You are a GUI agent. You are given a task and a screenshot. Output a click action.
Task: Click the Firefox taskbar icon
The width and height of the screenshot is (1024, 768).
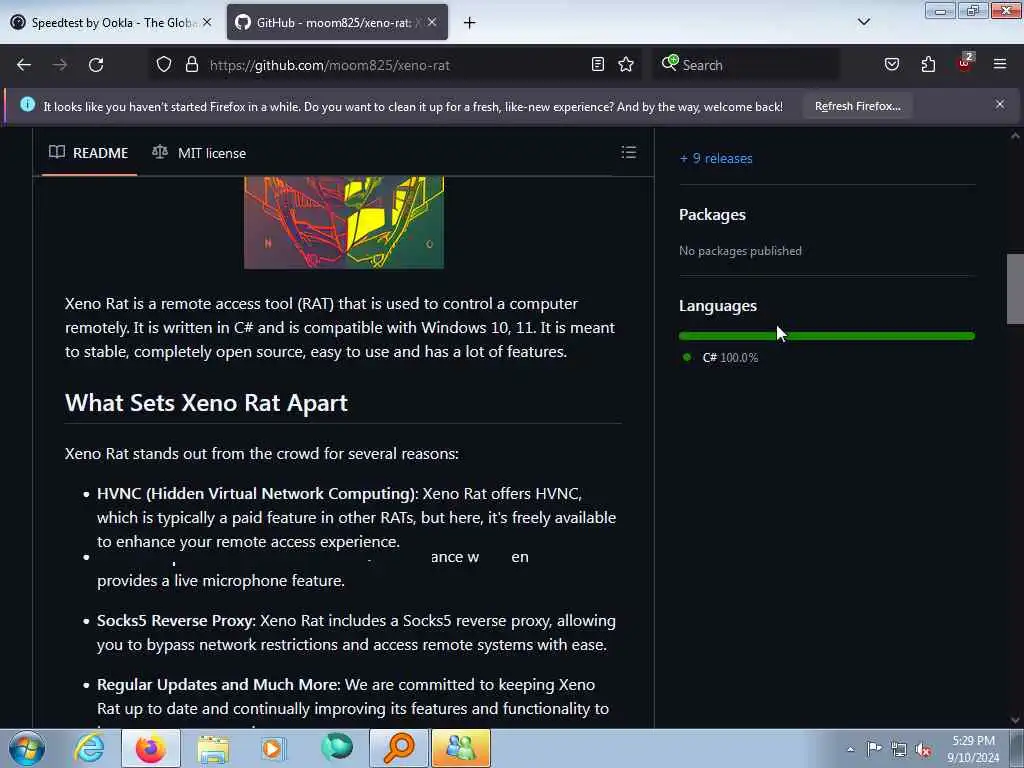coord(151,748)
